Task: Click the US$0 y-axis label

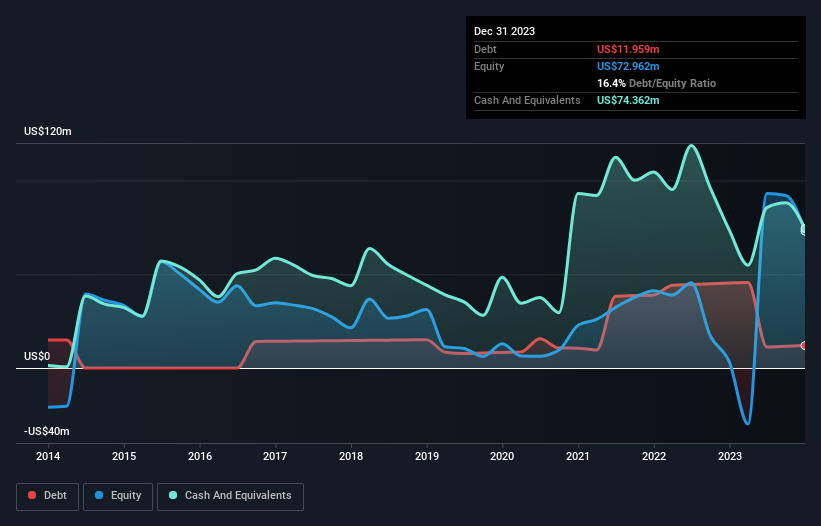Action: point(37,356)
